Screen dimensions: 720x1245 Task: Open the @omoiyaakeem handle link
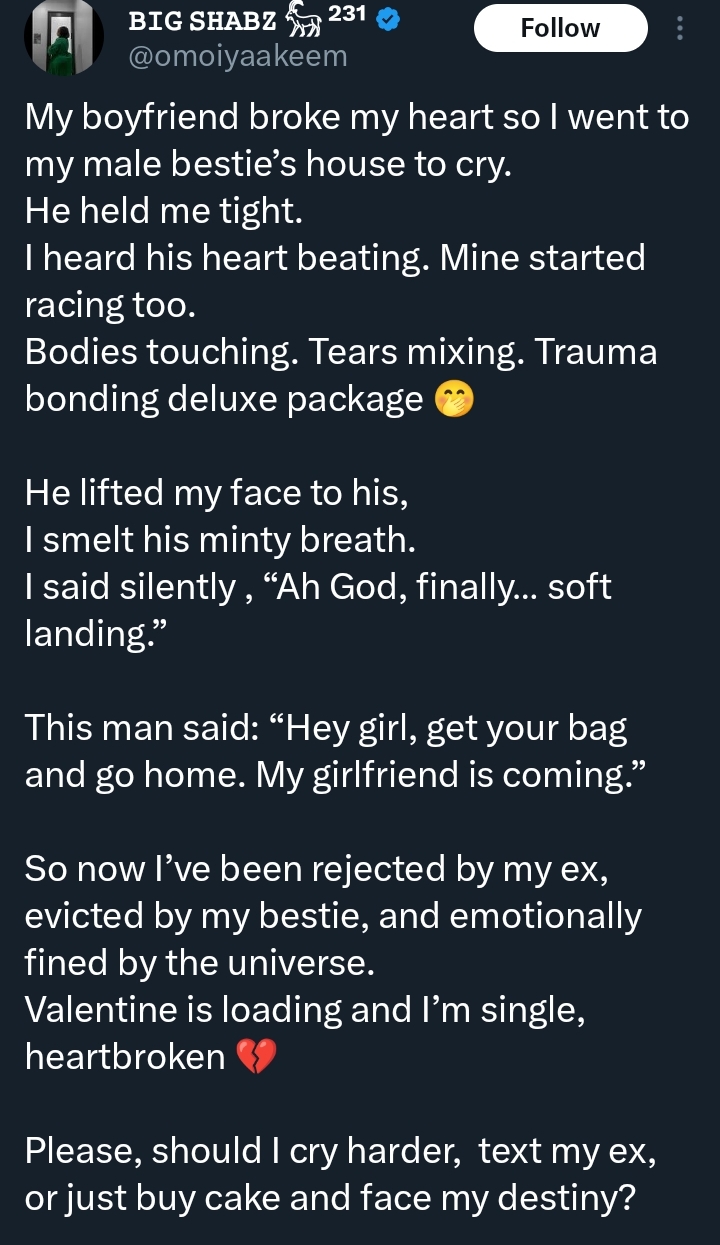click(238, 56)
